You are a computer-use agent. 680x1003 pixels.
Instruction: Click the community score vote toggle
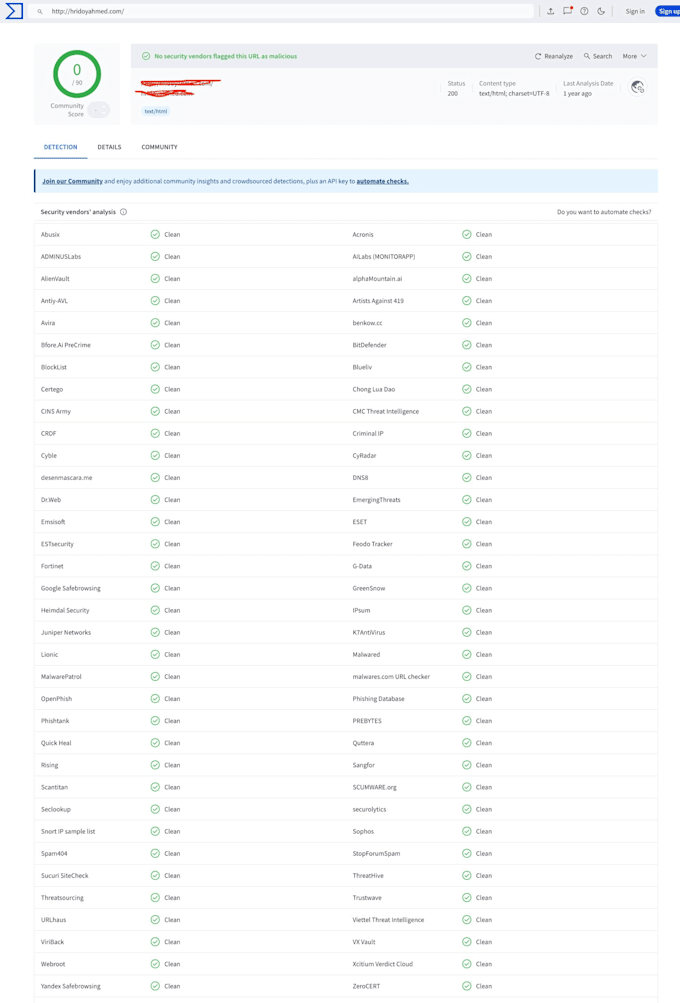pyautogui.click(x=99, y=110)
